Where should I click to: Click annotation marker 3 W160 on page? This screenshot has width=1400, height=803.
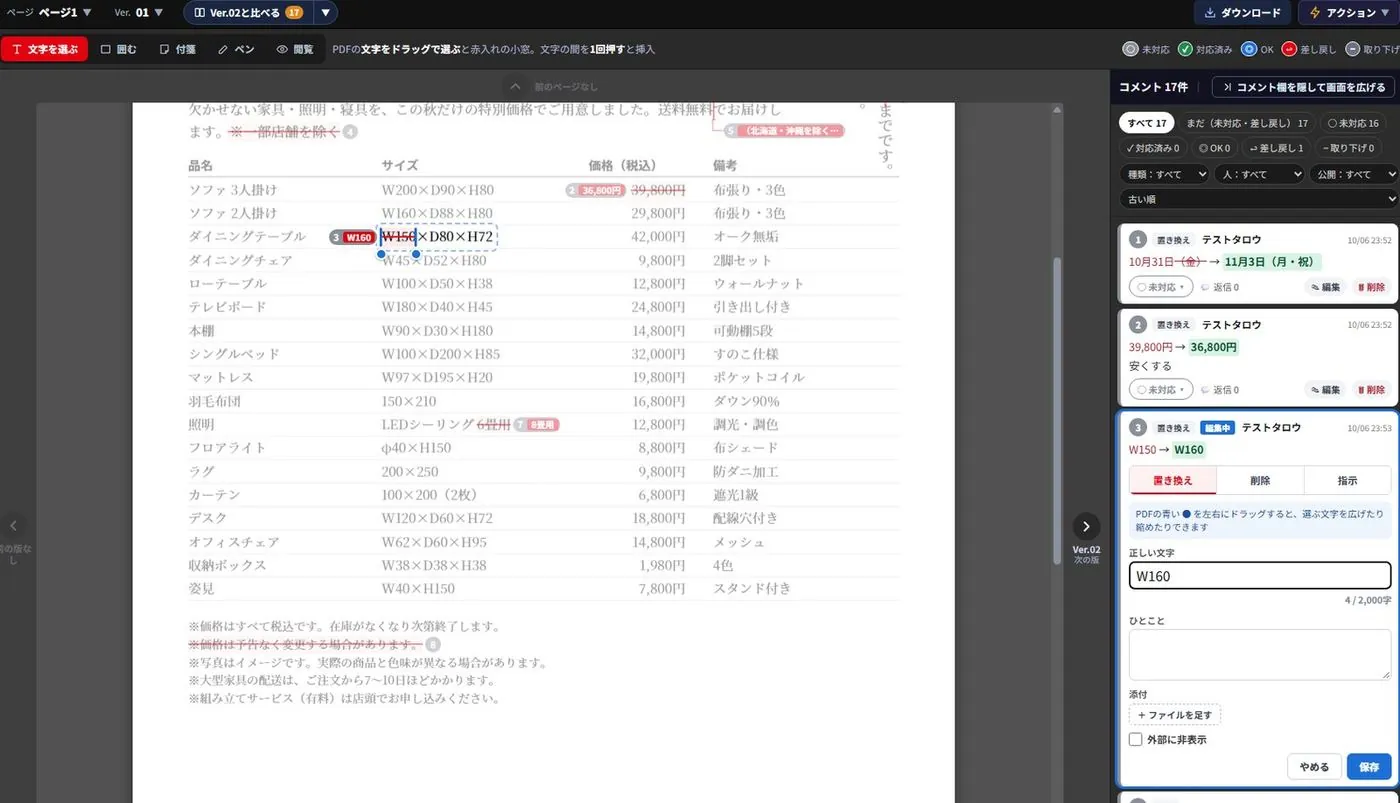pos(353,237)
